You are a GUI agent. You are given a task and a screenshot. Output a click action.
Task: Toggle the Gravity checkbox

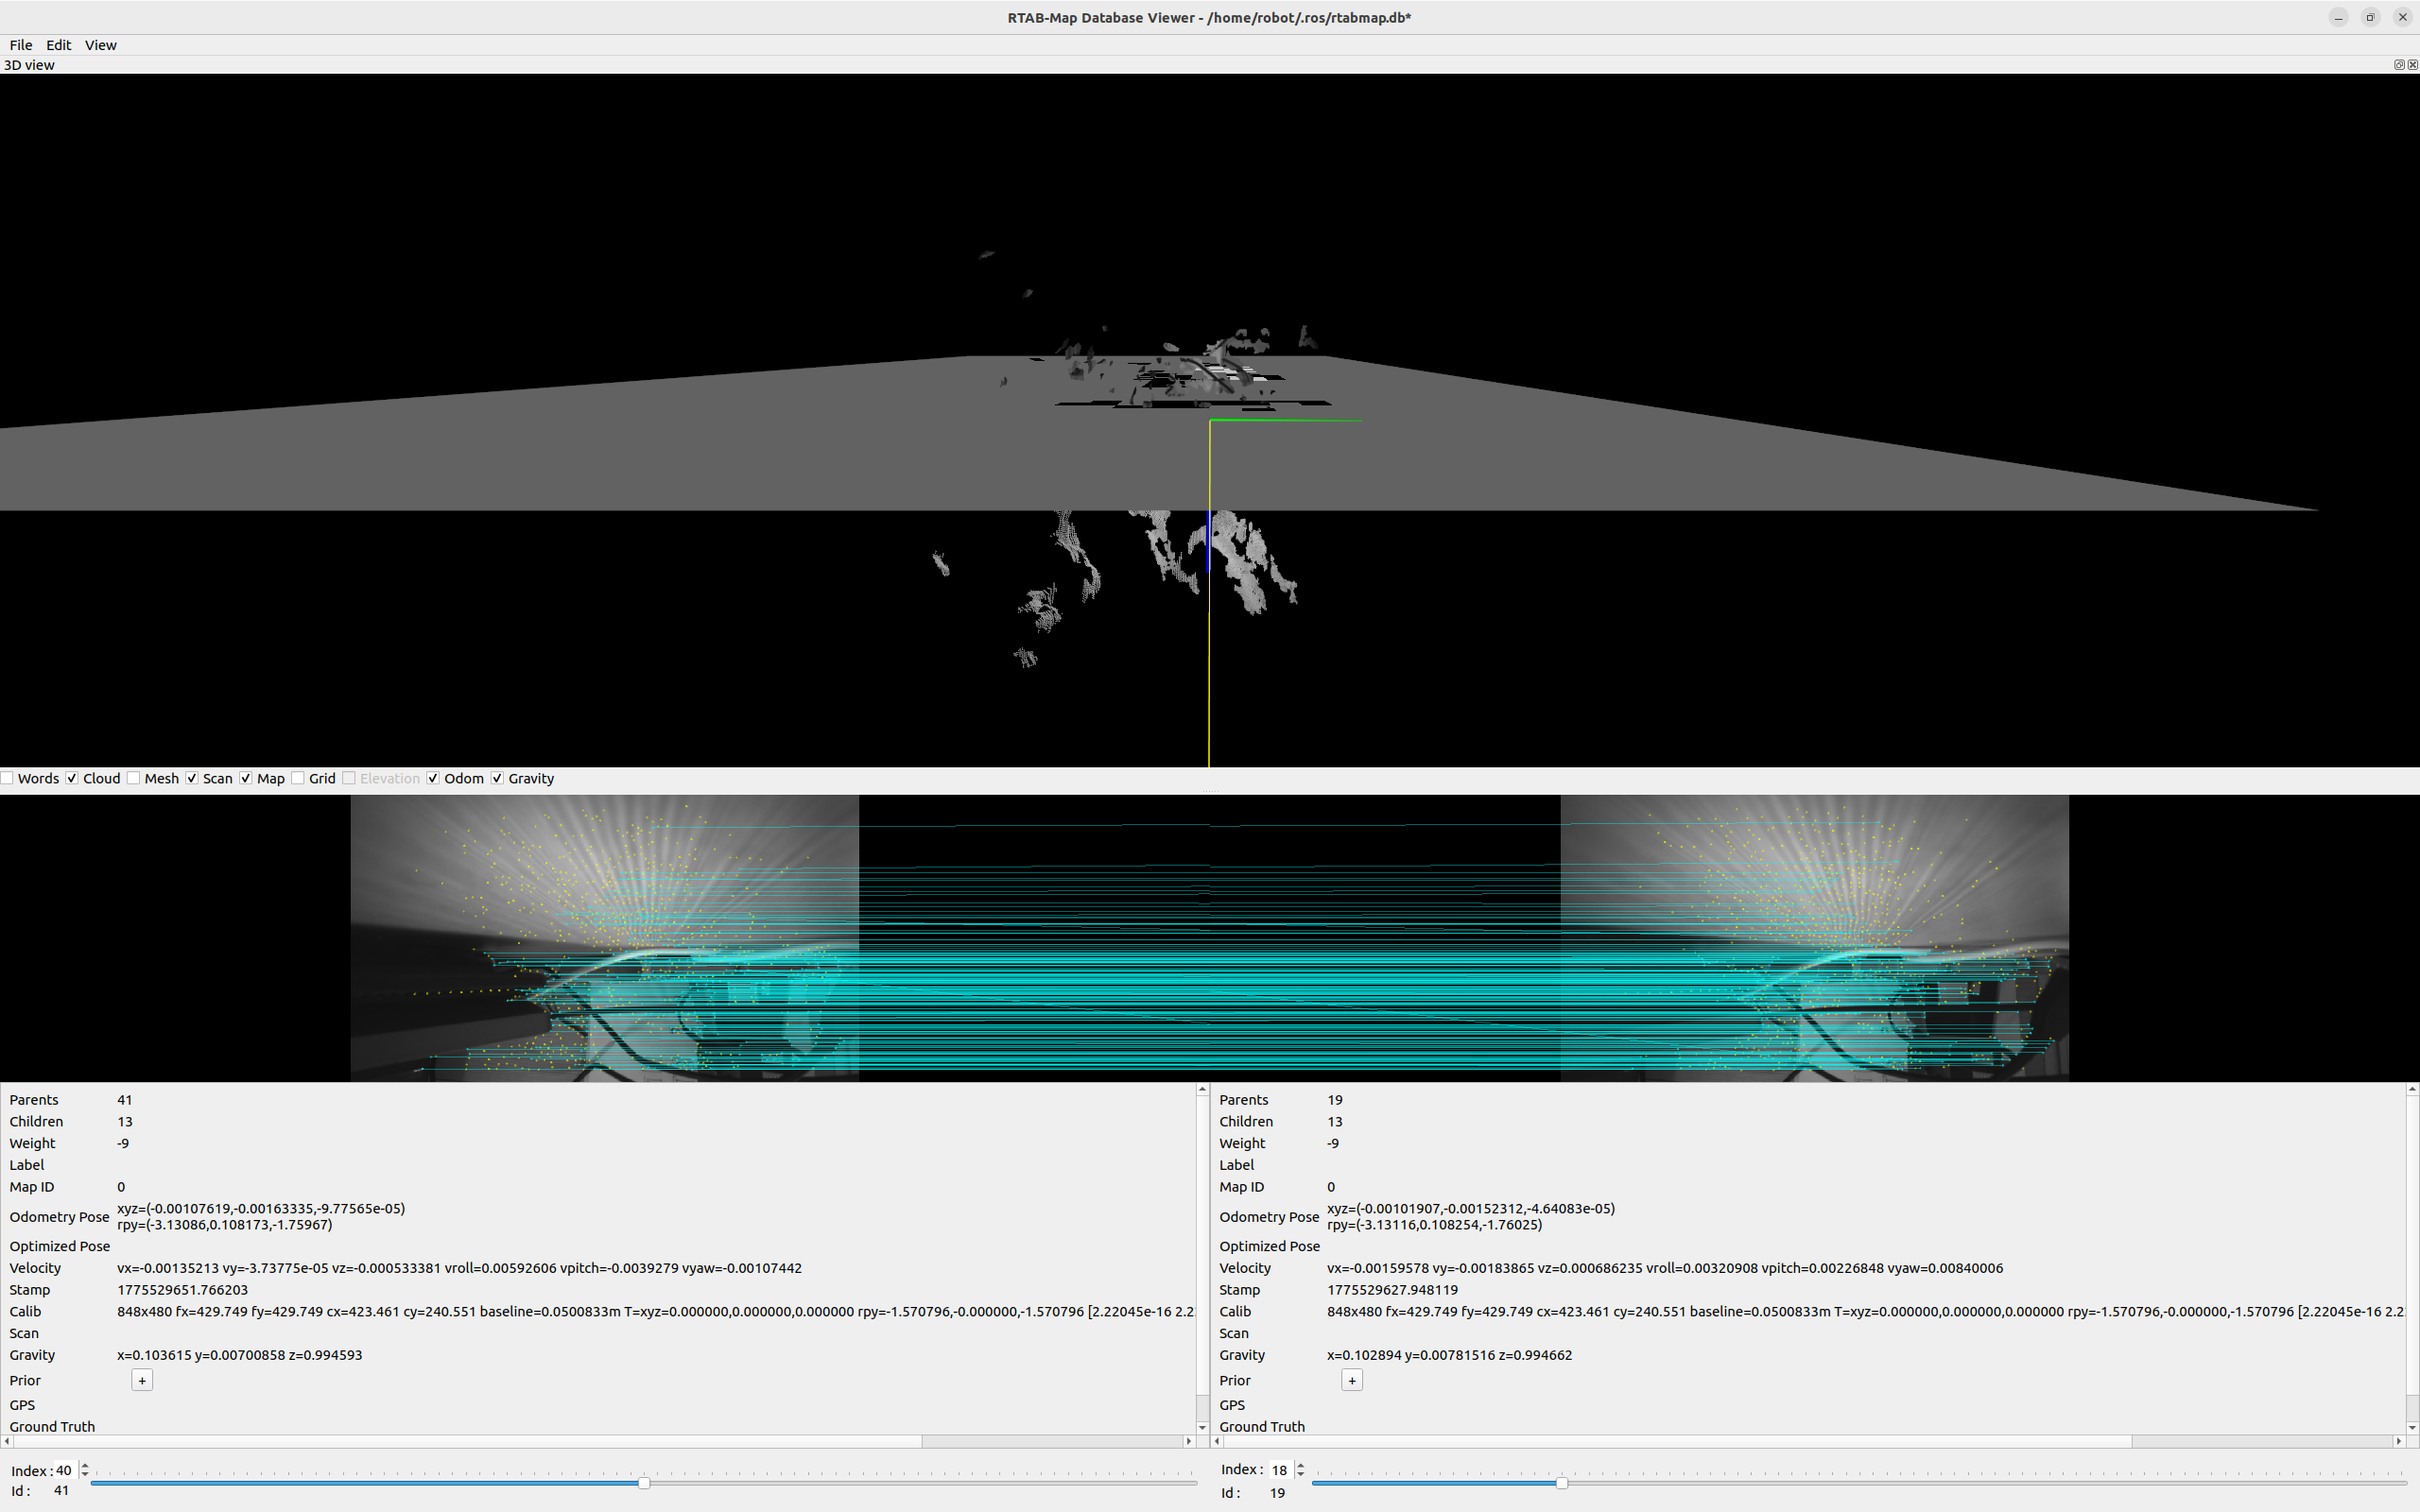(x=497, y=778)
